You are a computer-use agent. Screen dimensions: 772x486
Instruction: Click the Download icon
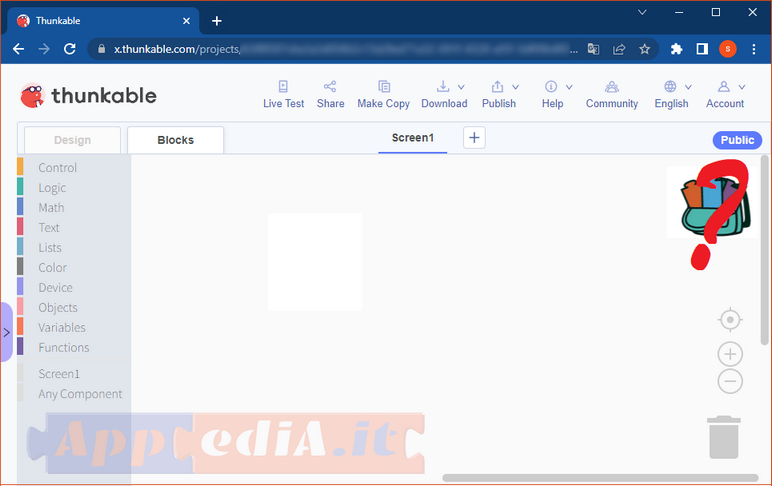click(443, 87)
